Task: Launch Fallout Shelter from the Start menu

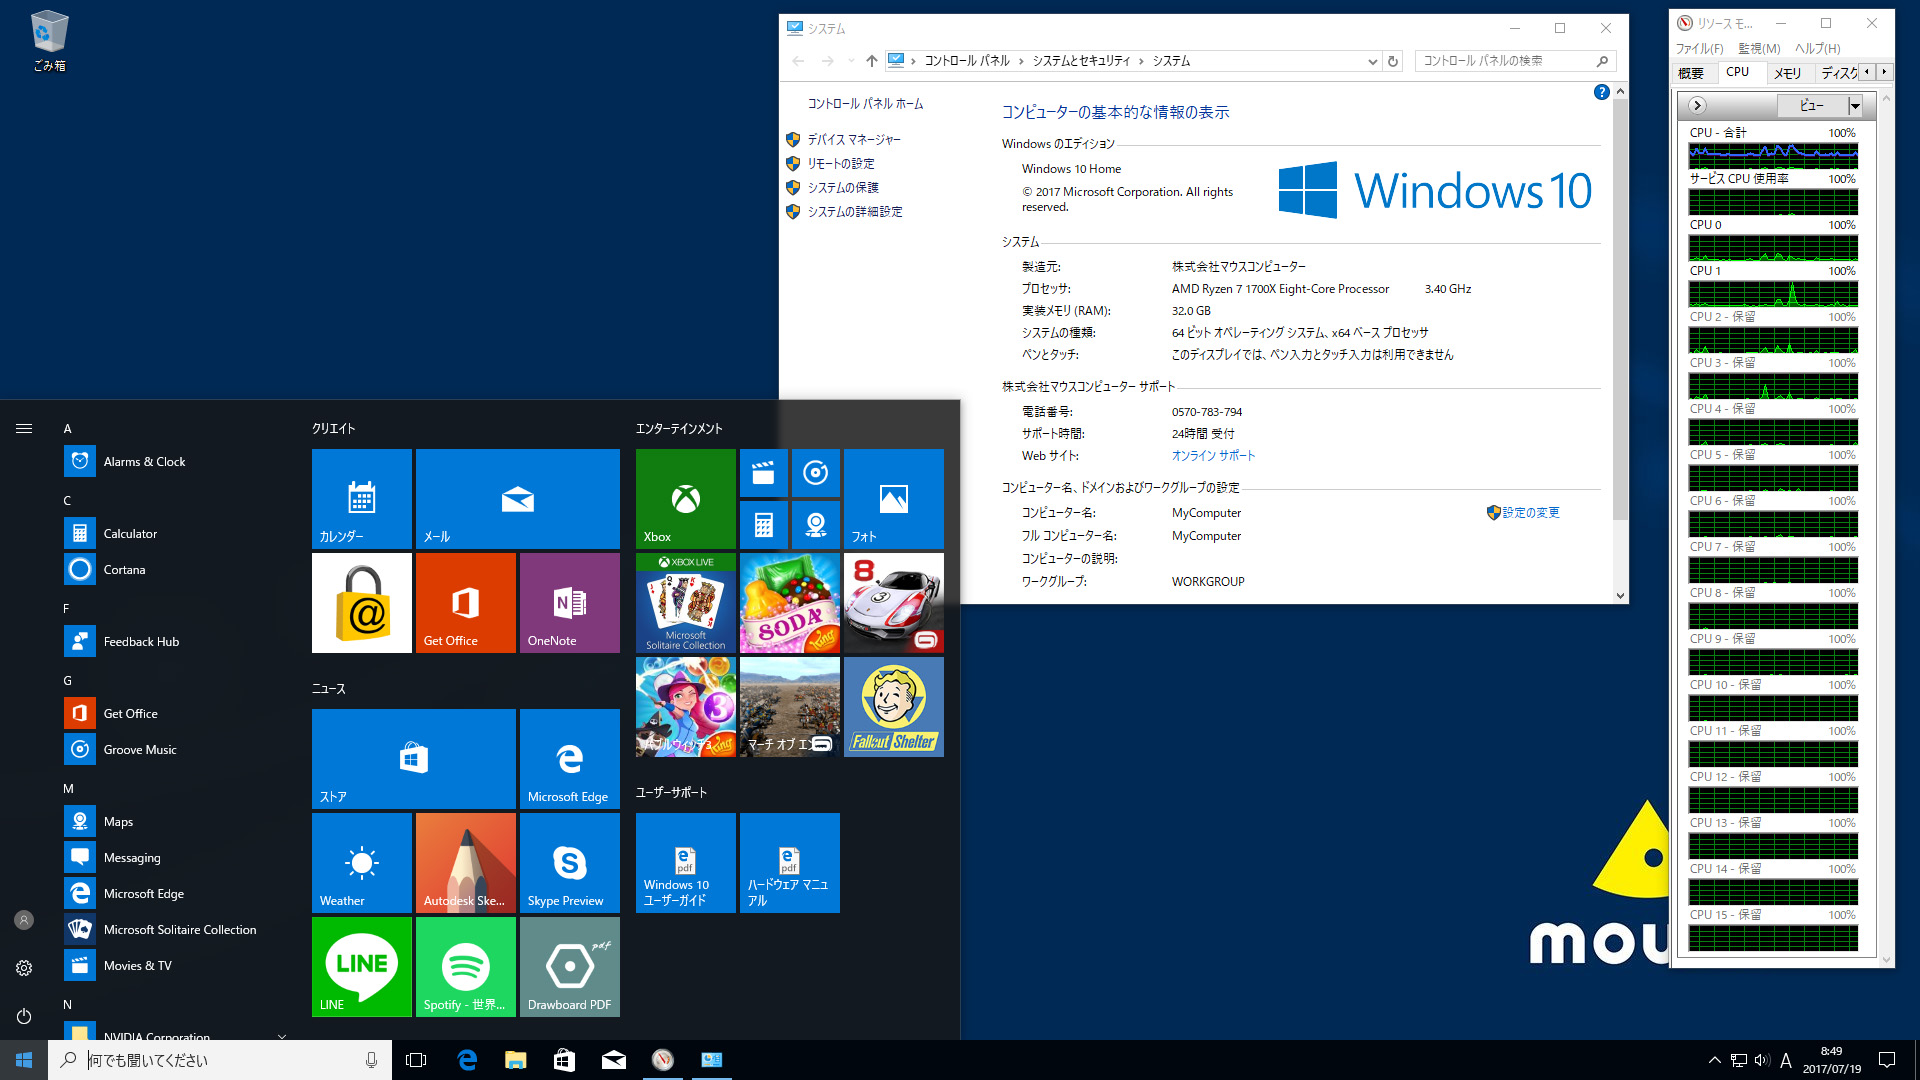Action: click(893, 707)
